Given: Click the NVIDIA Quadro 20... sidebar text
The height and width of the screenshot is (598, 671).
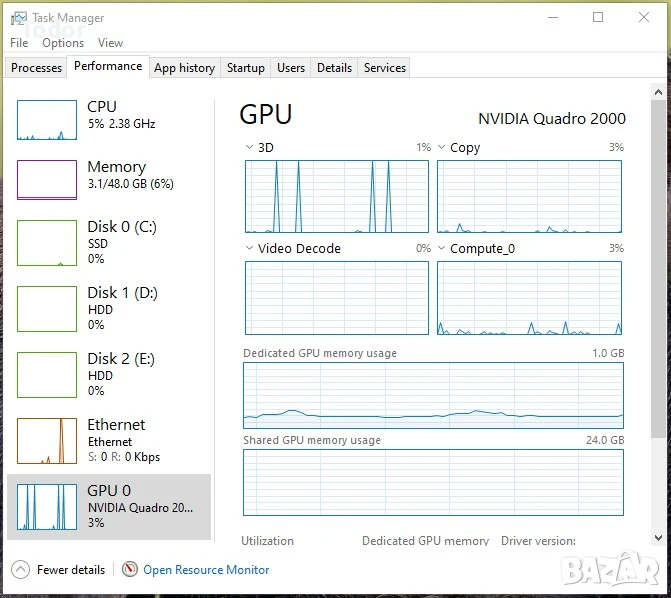Looking at the screenshot, I should pyautogui.click(x=140, y=508).
